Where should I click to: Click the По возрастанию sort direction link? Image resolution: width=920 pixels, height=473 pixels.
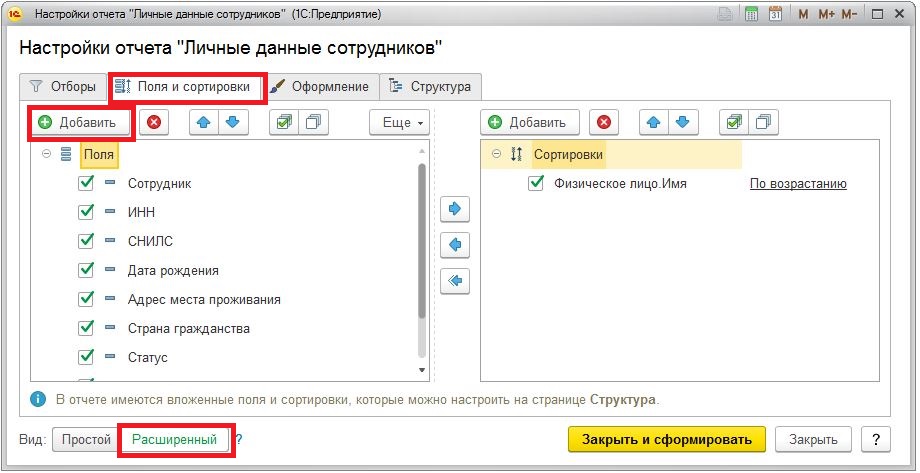[x=798, y=184]
